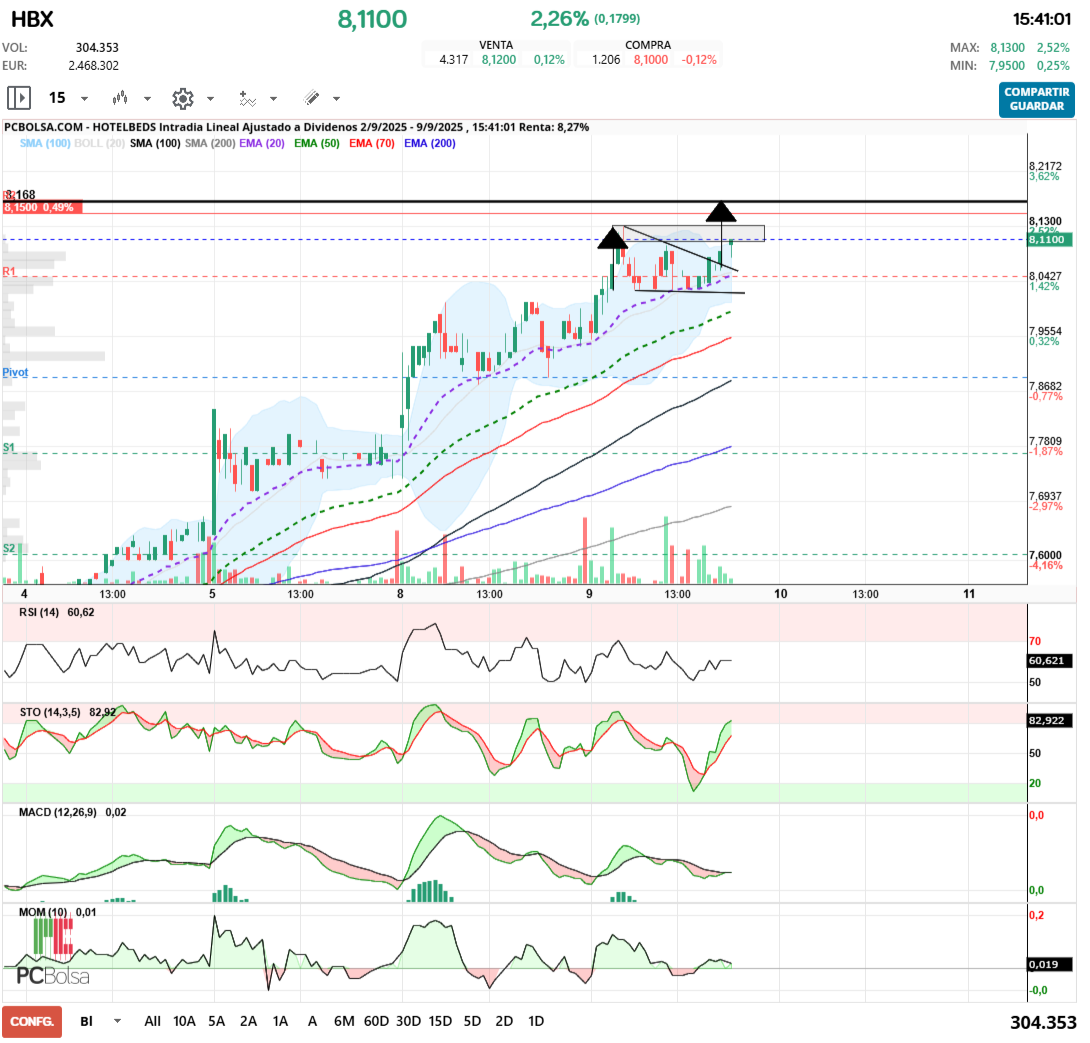Viewport: 1090px width, 1043px height.
Task: Select the pencil drawing tool icon
Action: 311,98
